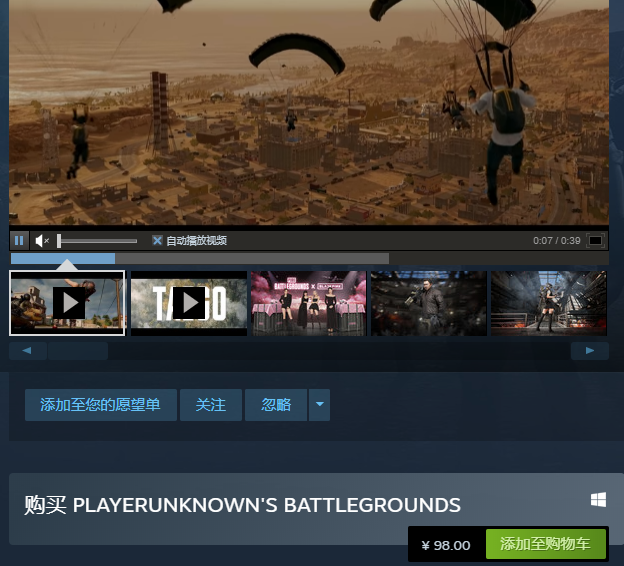This screenshot has height=566, width=624.
Task: Uncheck the 自动播放视频 autoplay checkbox
Action: pos(157,240)
